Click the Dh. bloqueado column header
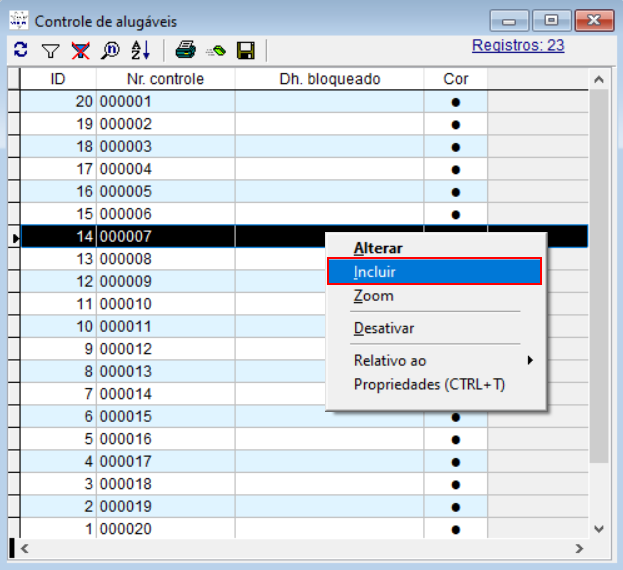 [330, 79]
